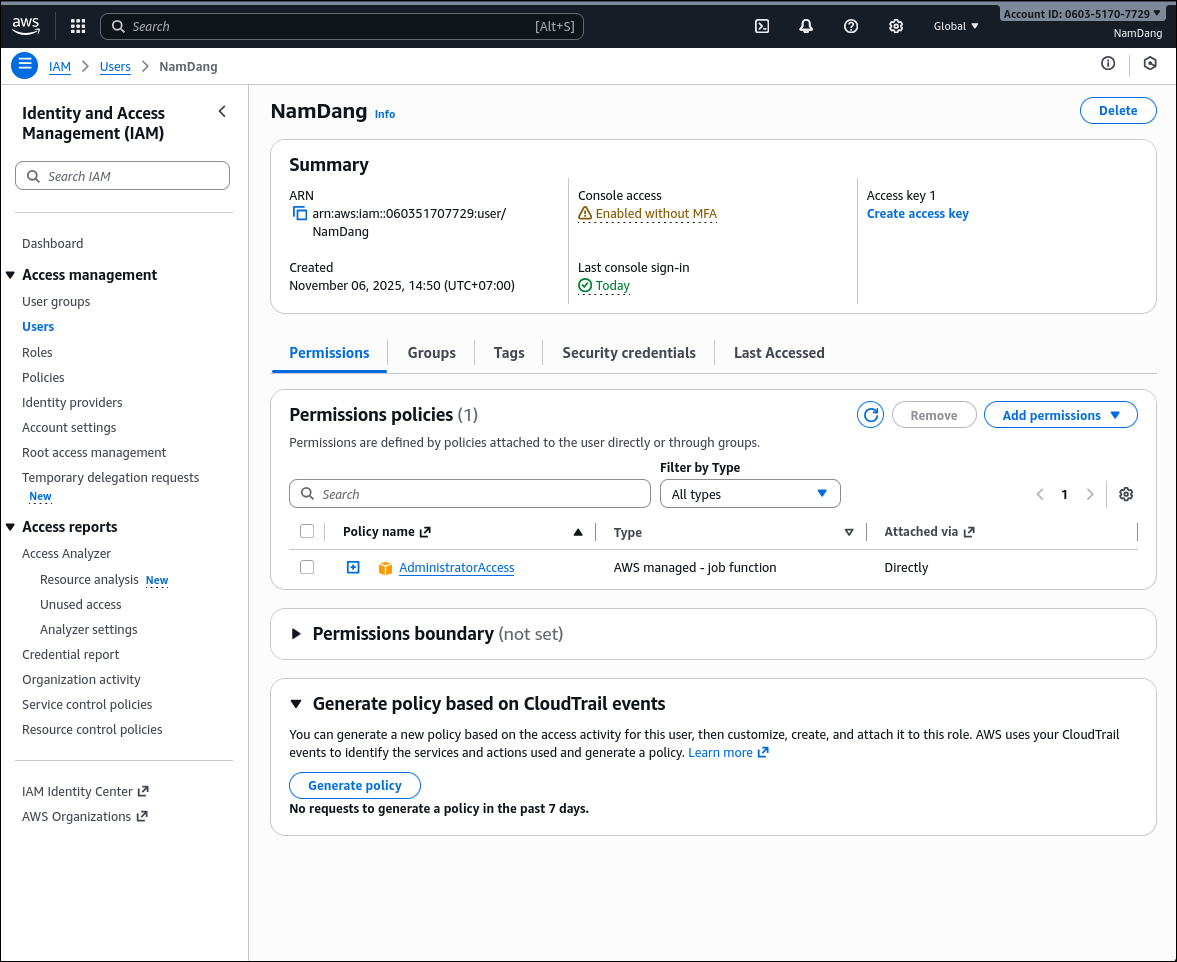
Task: Refresh the permissions policies list
Action: pos(871,415)
